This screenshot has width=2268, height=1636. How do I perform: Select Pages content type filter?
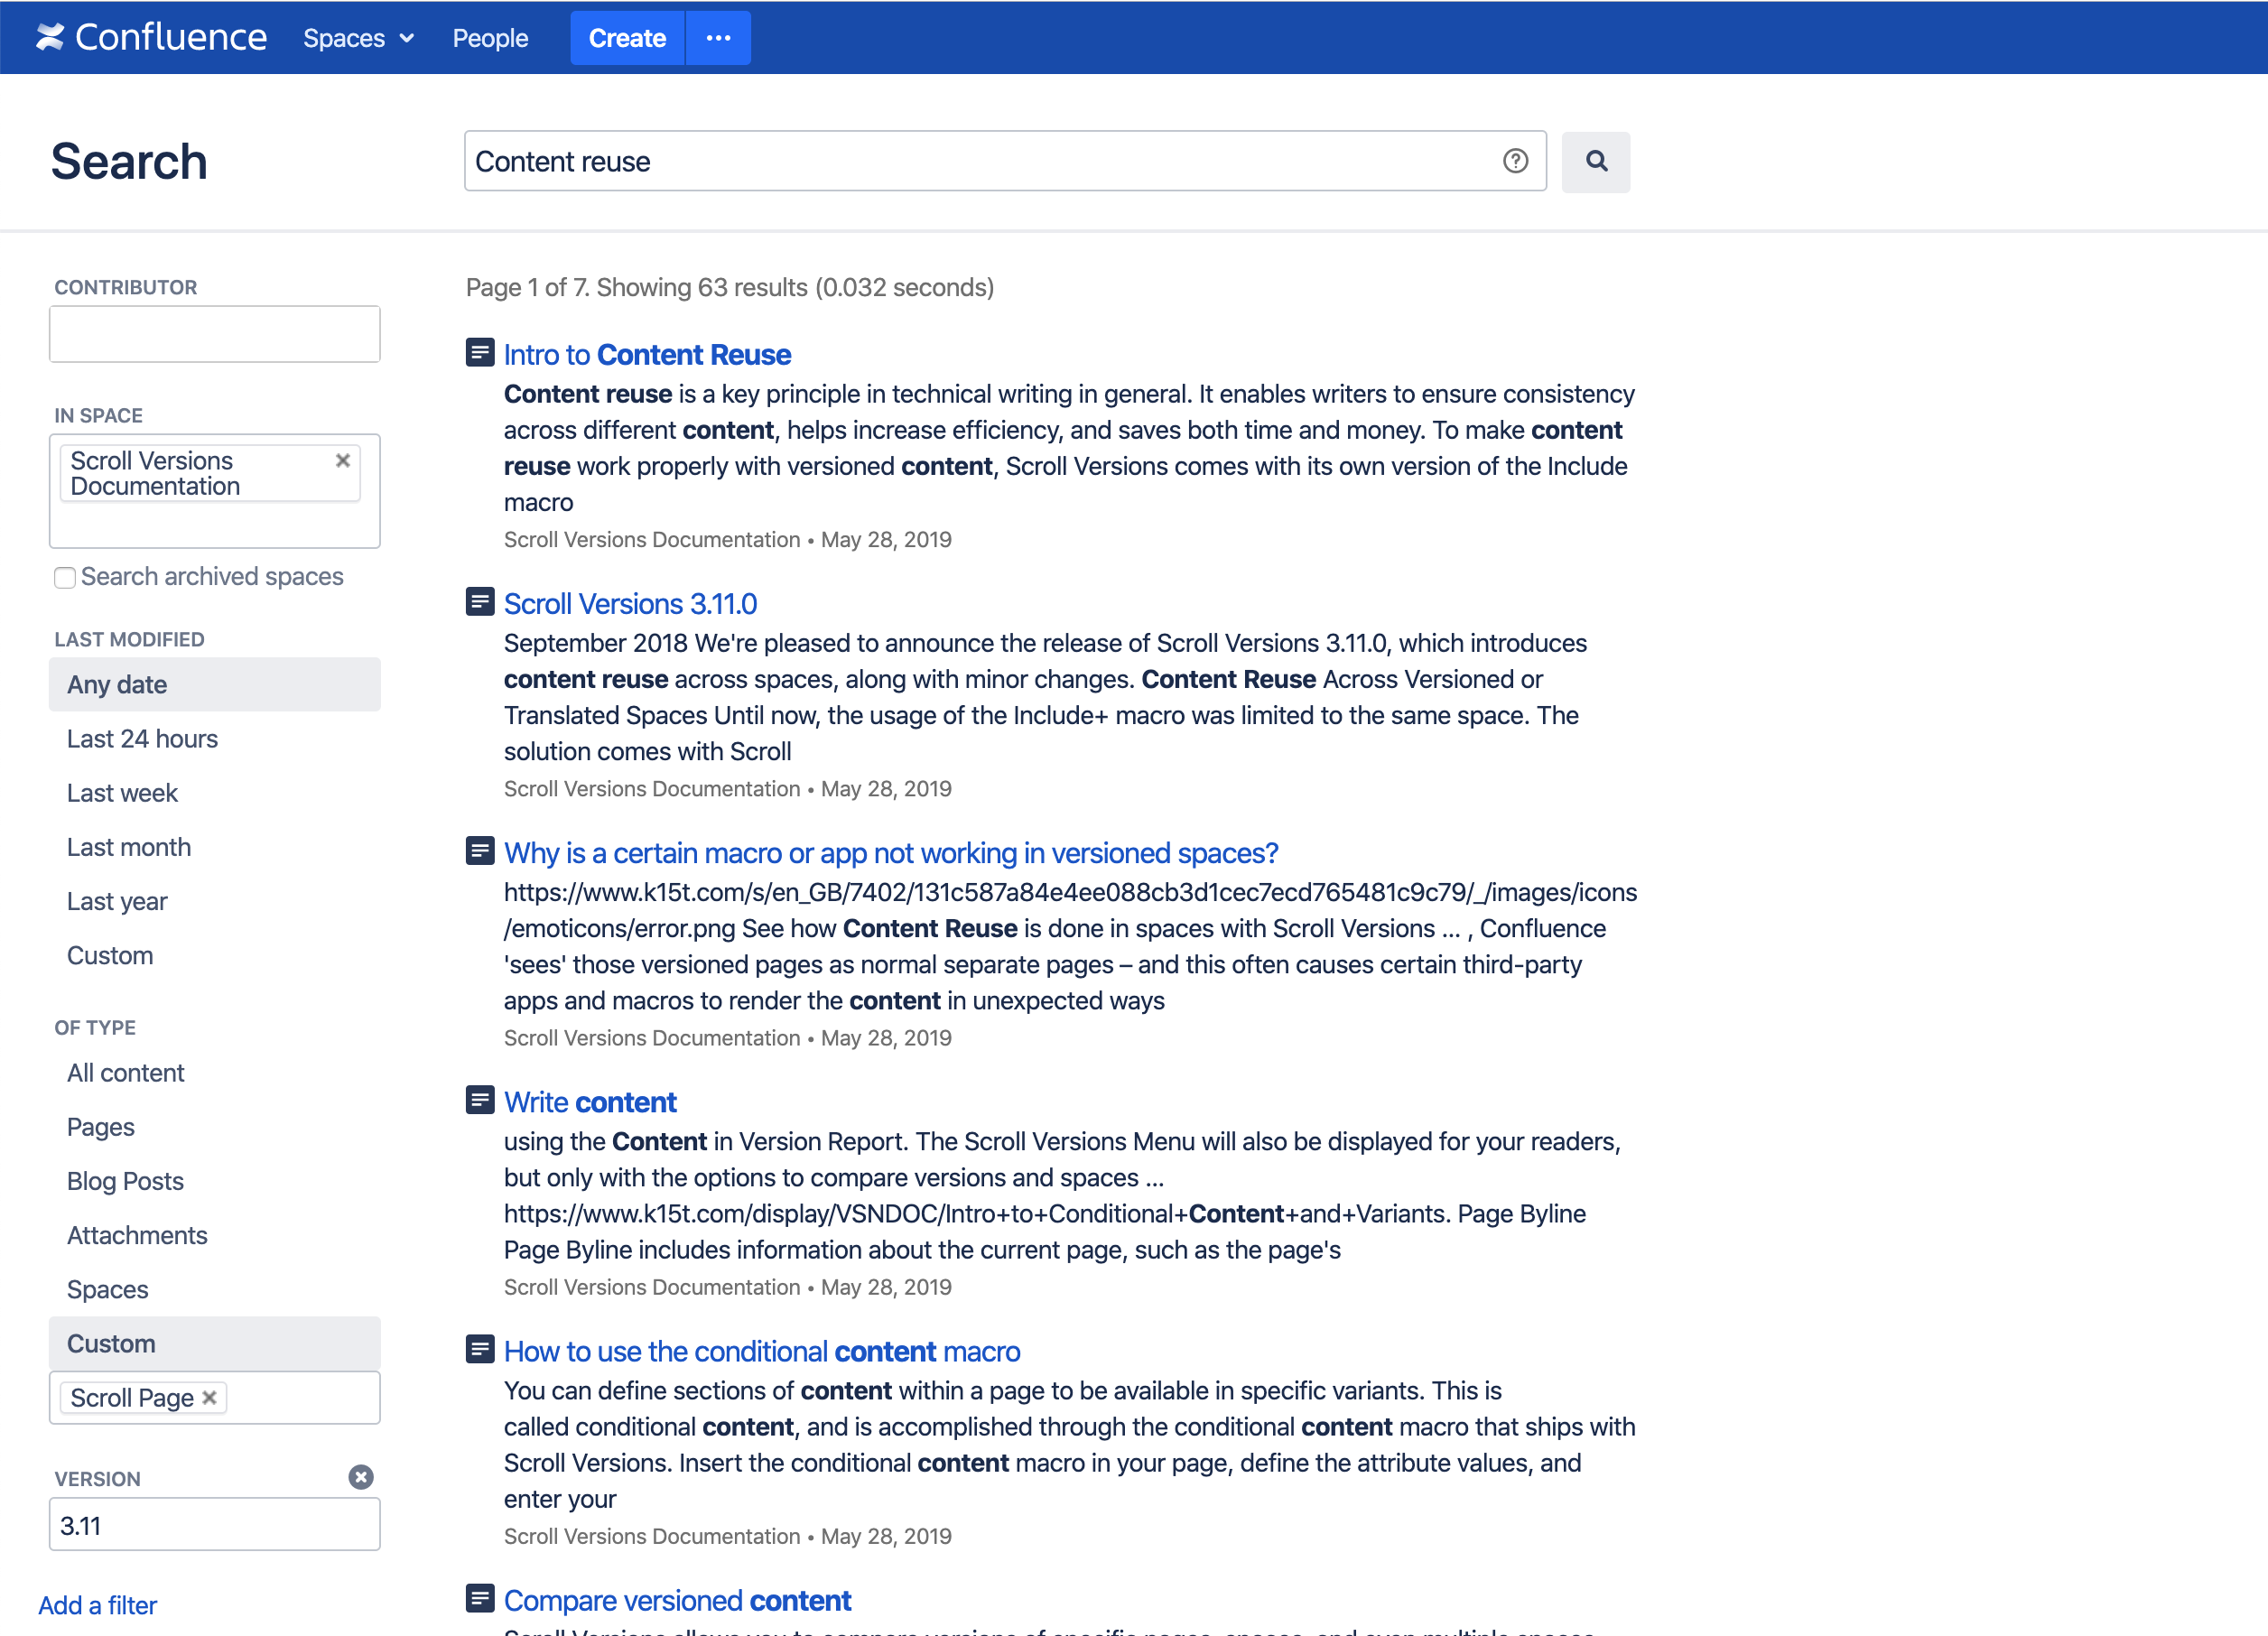pyautogui.click(x=100, y=1127)
